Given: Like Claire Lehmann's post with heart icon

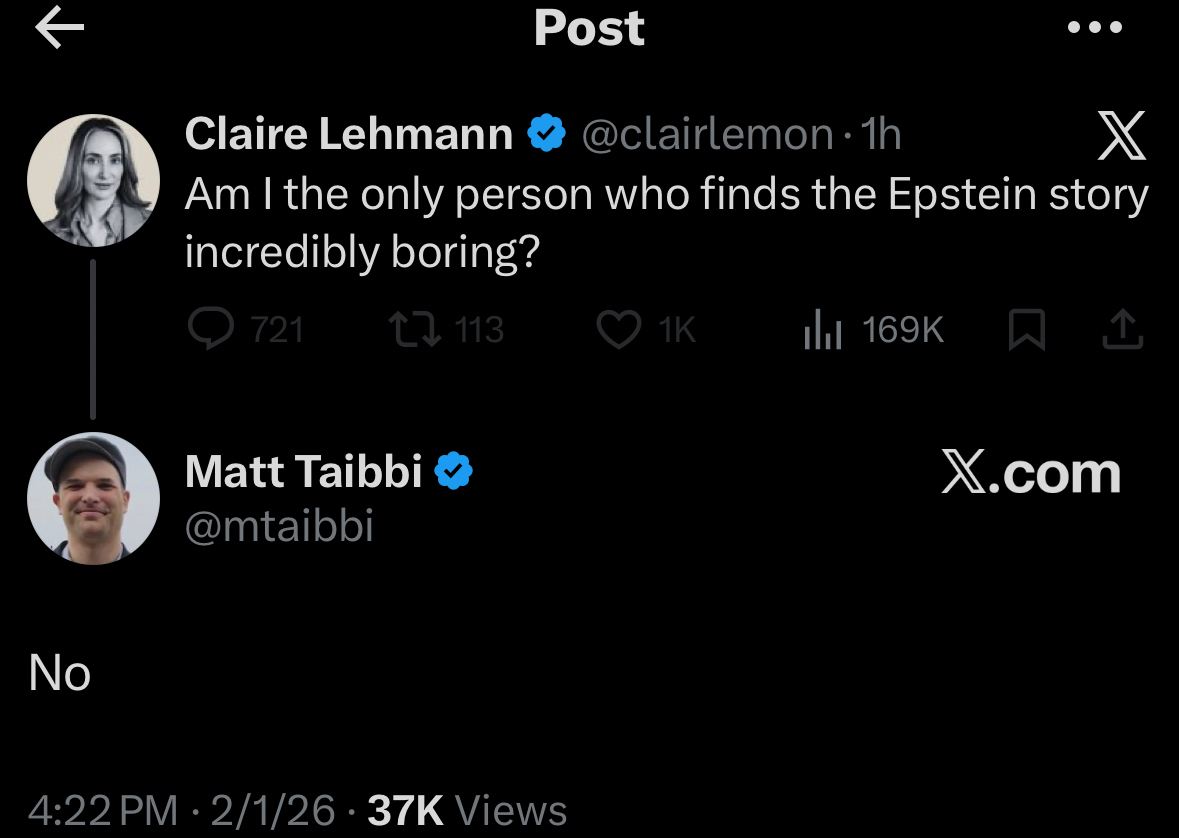Looking at the screenshot, I should 618,330.
